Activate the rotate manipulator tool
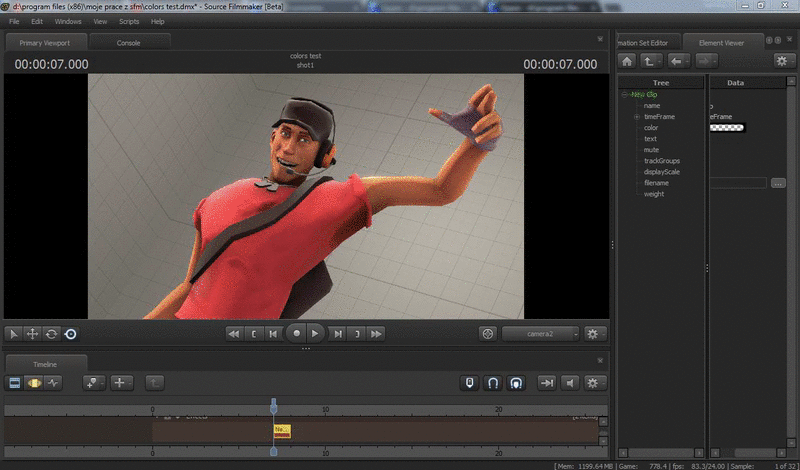 tap(51, 334)
